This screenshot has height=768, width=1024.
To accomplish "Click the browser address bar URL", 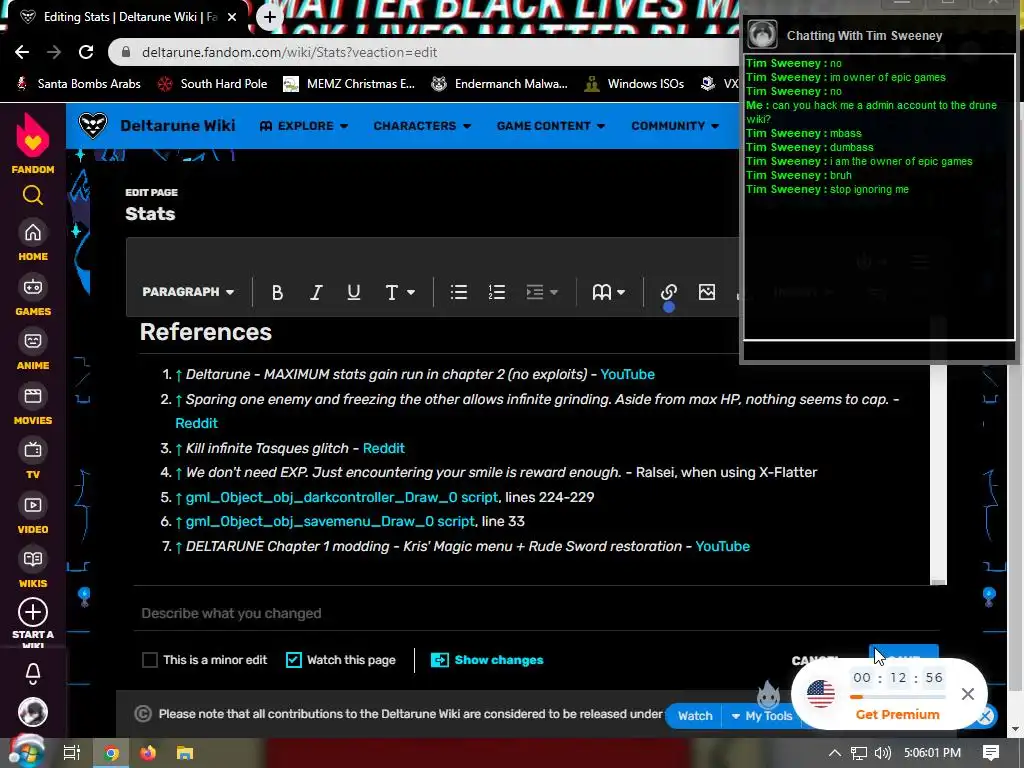I will coord(289,52).
